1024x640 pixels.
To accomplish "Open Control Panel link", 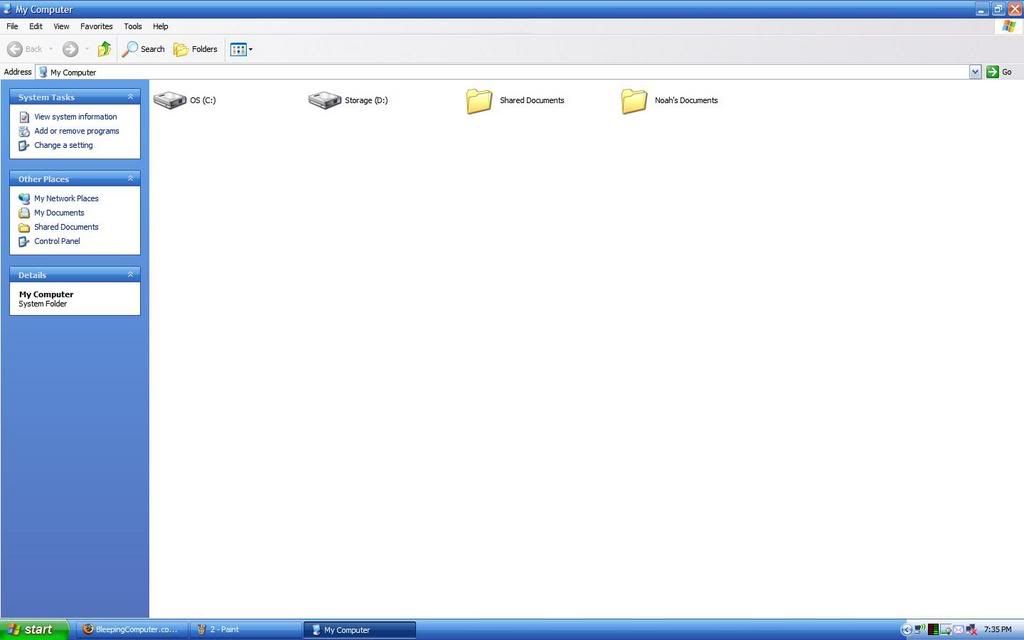I will click(57, 242).
